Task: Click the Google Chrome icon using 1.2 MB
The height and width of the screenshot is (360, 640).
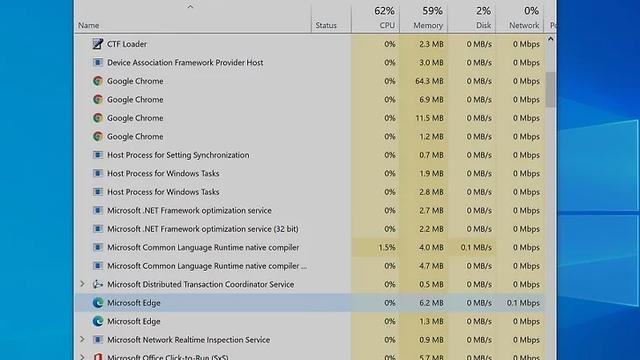Action: (x=98, y=136)
